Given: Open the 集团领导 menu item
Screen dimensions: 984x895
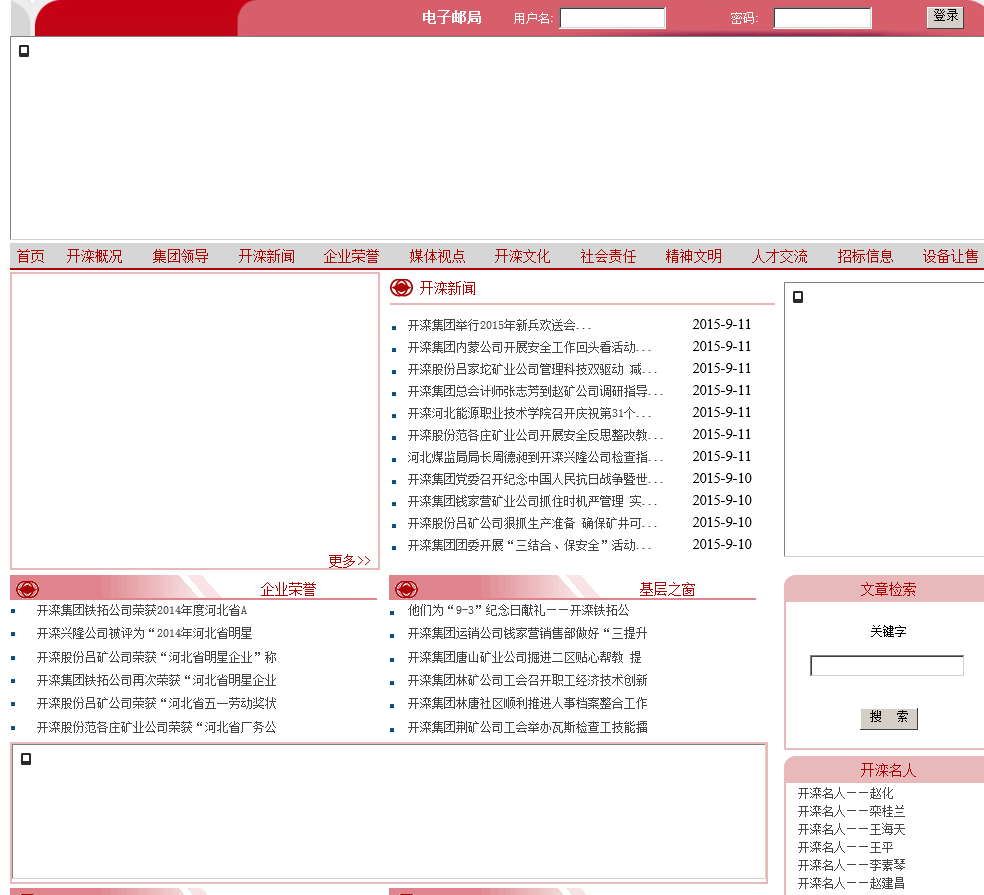Looking at the screenshot, I should click(x=181, y=256).
